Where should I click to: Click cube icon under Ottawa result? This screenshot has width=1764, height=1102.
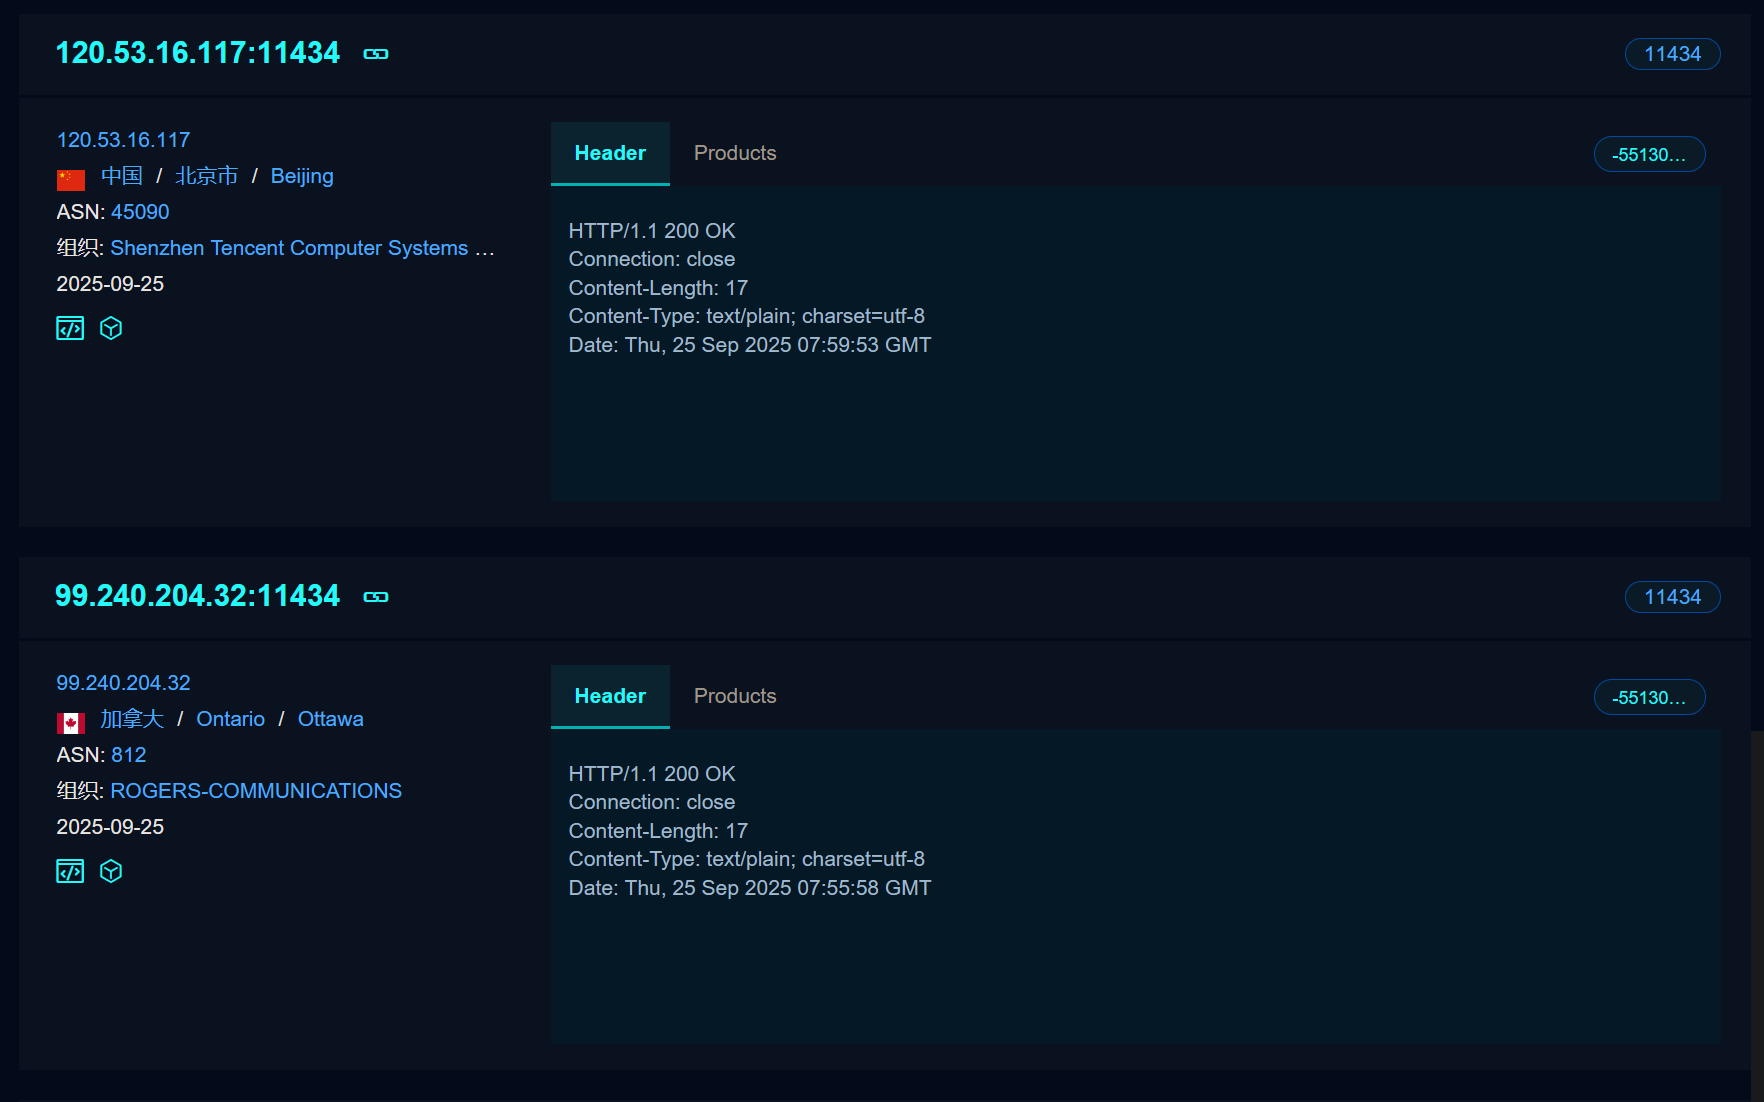click(111, 871)
